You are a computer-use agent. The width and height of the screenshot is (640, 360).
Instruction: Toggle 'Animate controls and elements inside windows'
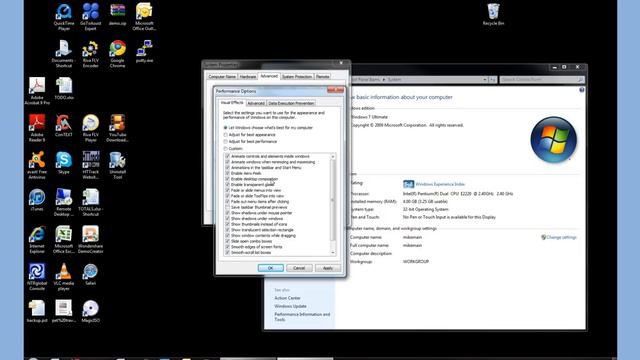point(227,156)
